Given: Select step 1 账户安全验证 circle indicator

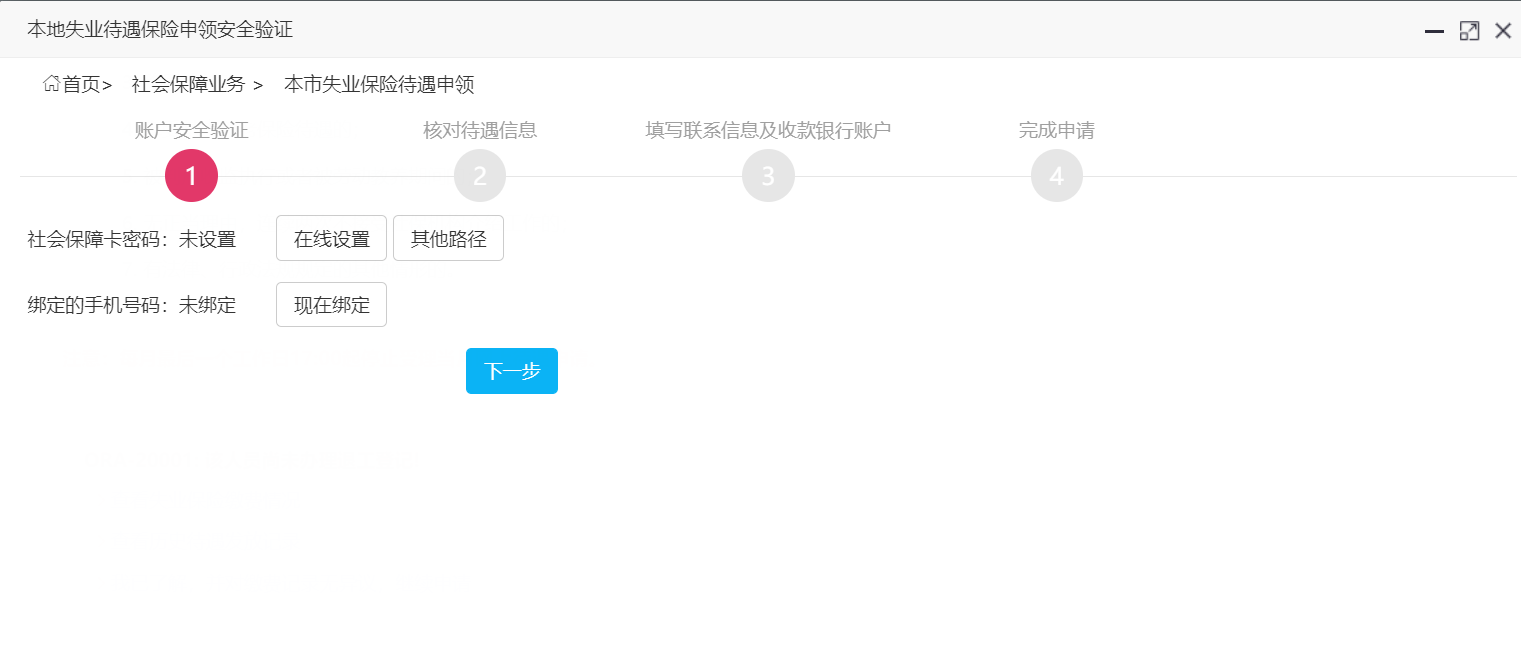Looking at the screenshot, I should click(x=191, y=175).
